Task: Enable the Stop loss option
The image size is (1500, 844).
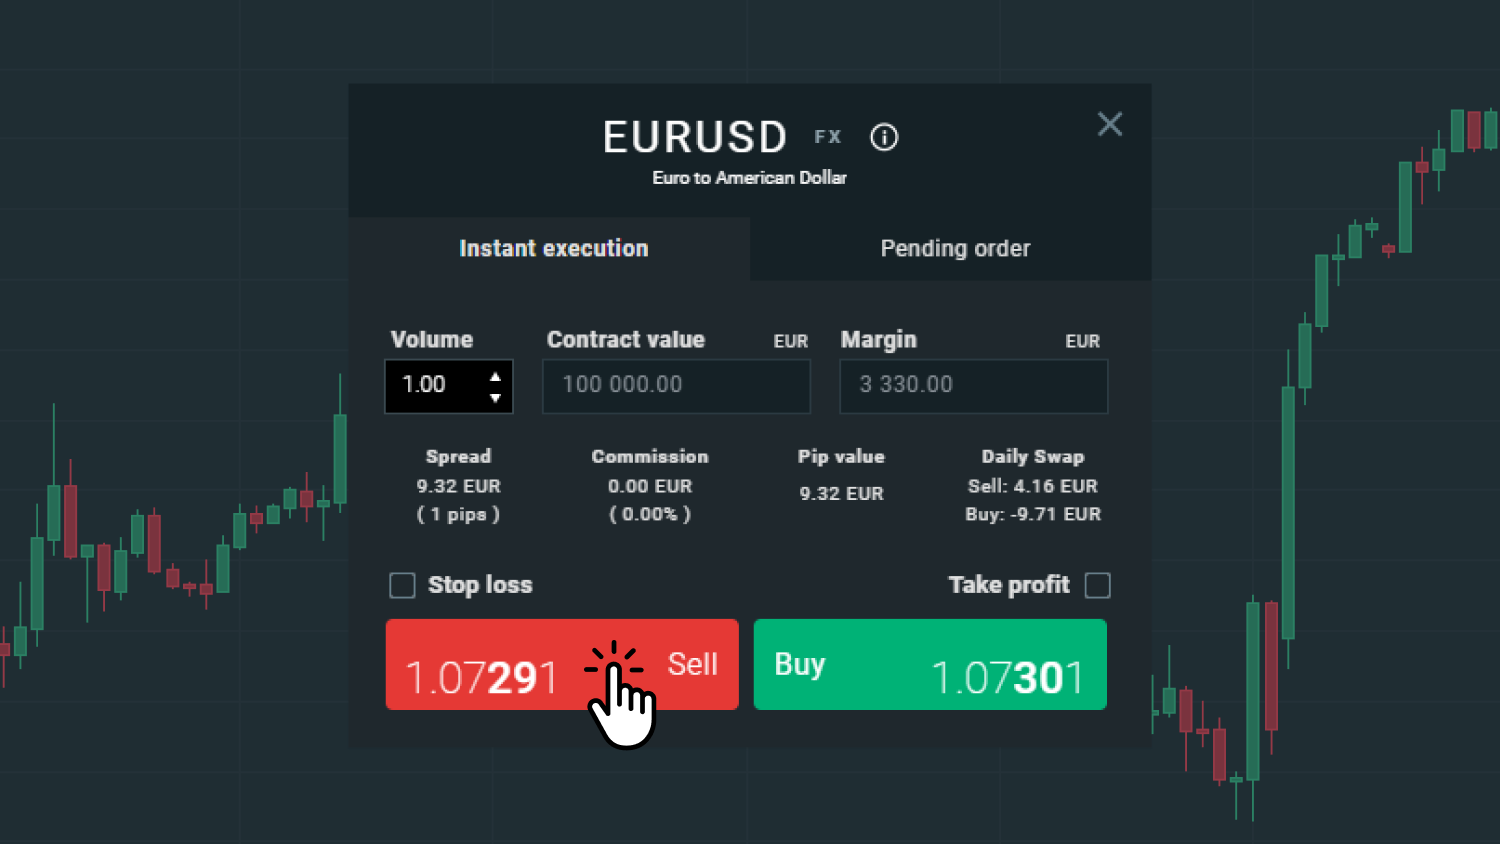Action: coord(402,585)
